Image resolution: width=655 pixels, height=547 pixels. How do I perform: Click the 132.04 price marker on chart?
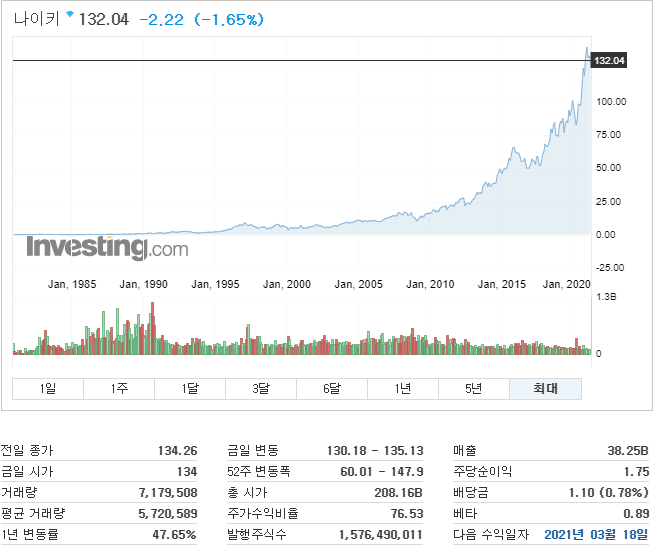(x=609, y=61)
